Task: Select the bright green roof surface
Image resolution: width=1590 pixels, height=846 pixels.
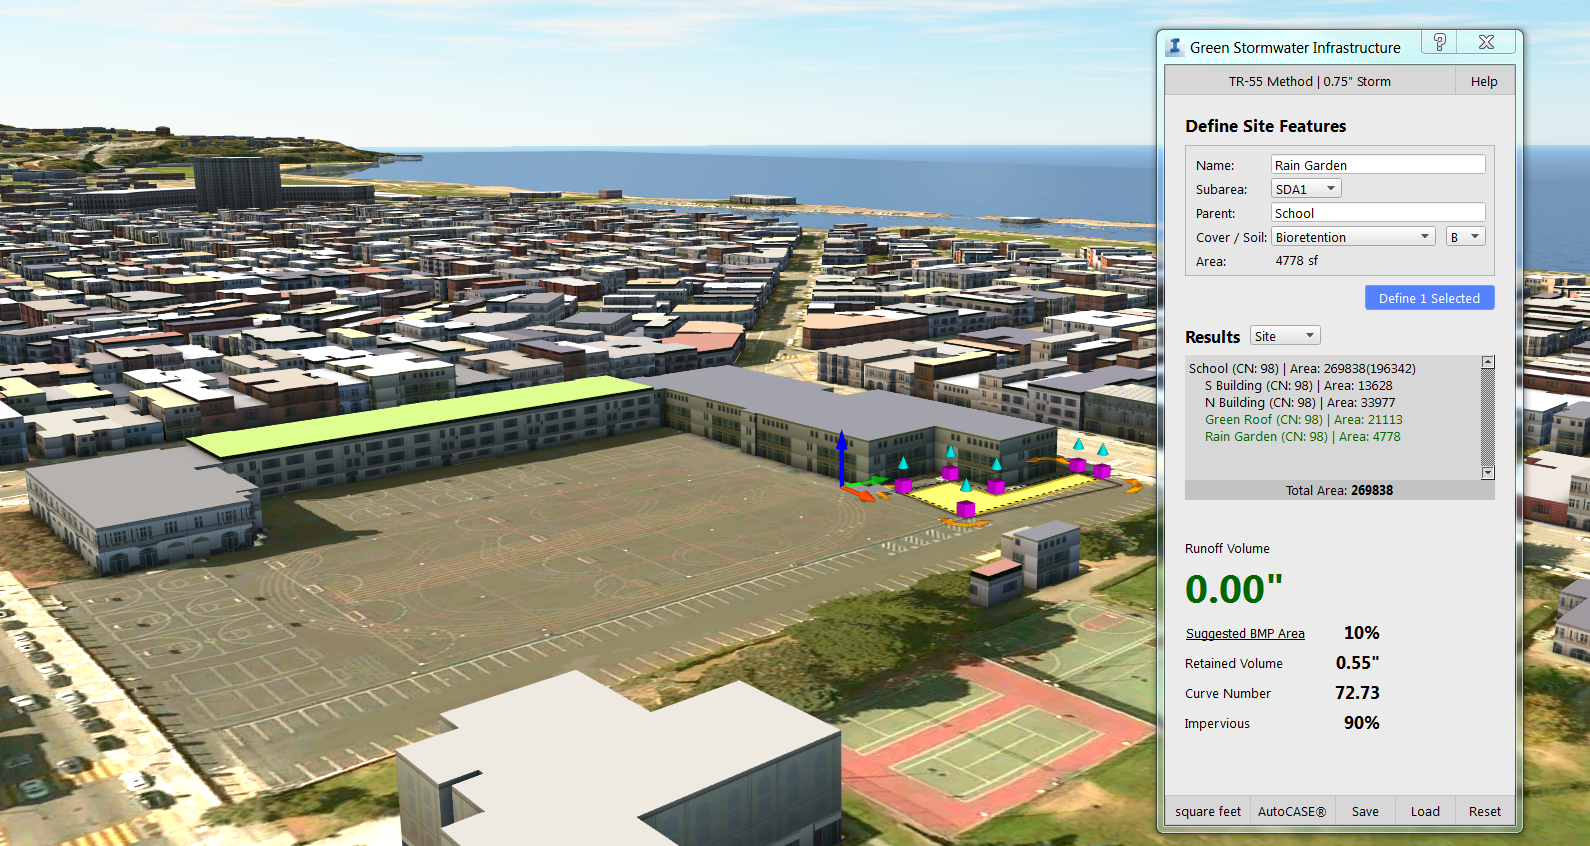Action: coord(420,415)
